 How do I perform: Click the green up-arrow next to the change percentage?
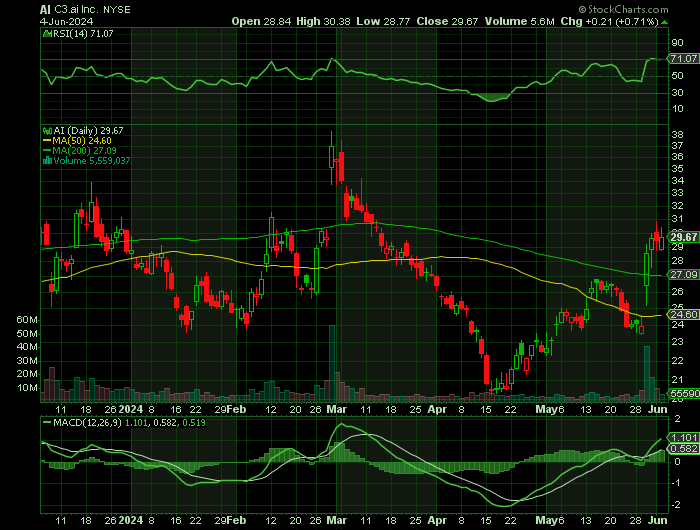pos(664,22)
